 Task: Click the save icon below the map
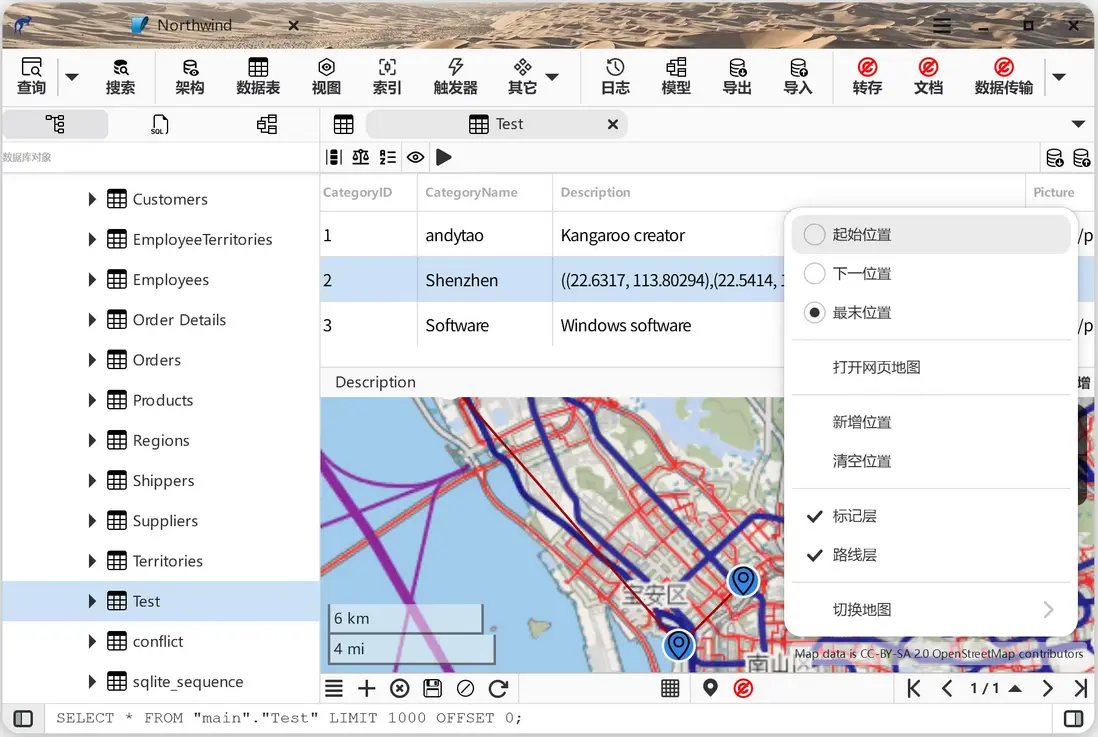click(432, 688)
